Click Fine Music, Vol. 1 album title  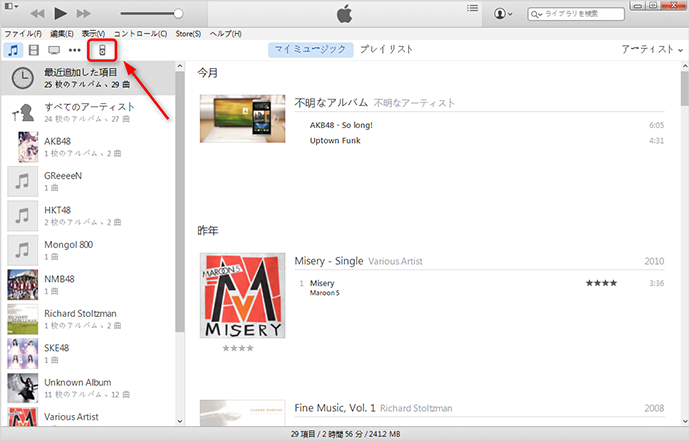pos(335,408)
